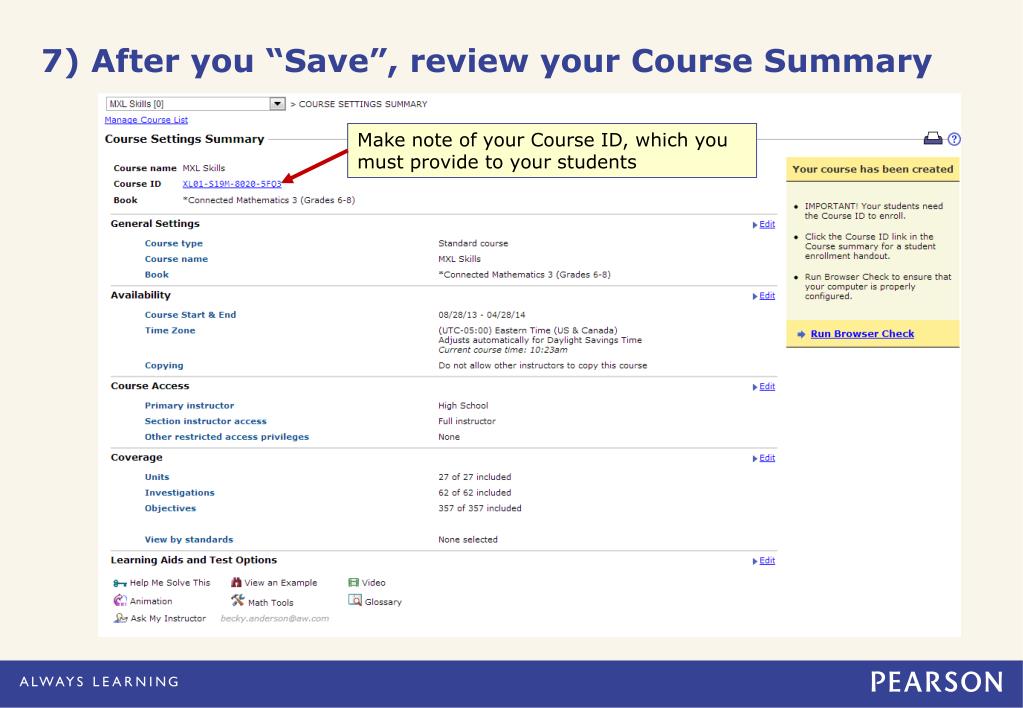Screen dimensions: 1023x708
Task: Click the Glossary icon
Action: (x=355, y=600)
